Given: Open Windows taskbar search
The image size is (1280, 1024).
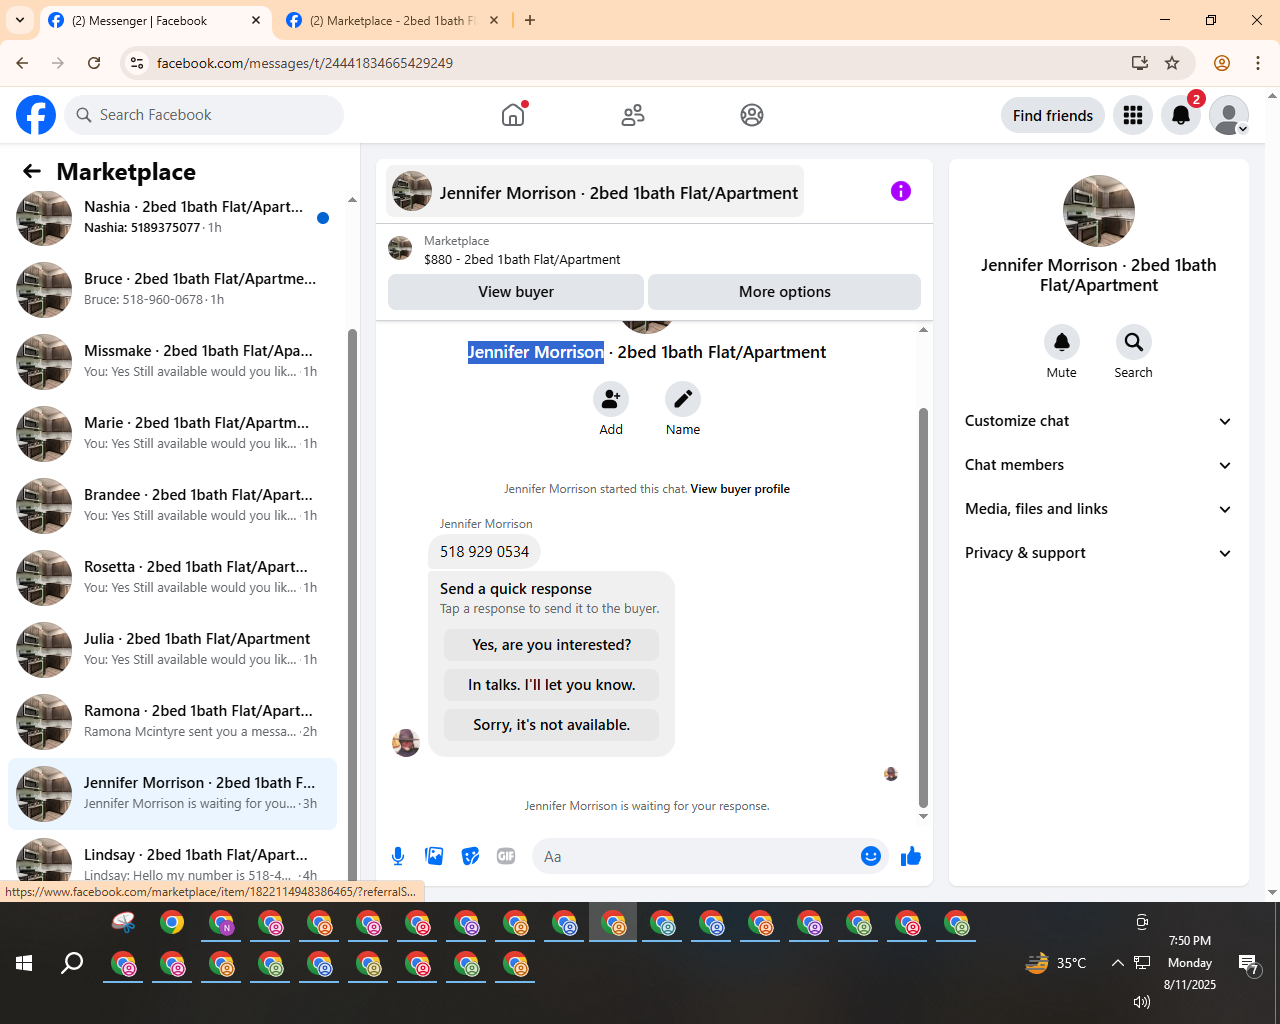Looking at the screenshot, I should pyautogui.click(x=72, y=963).
